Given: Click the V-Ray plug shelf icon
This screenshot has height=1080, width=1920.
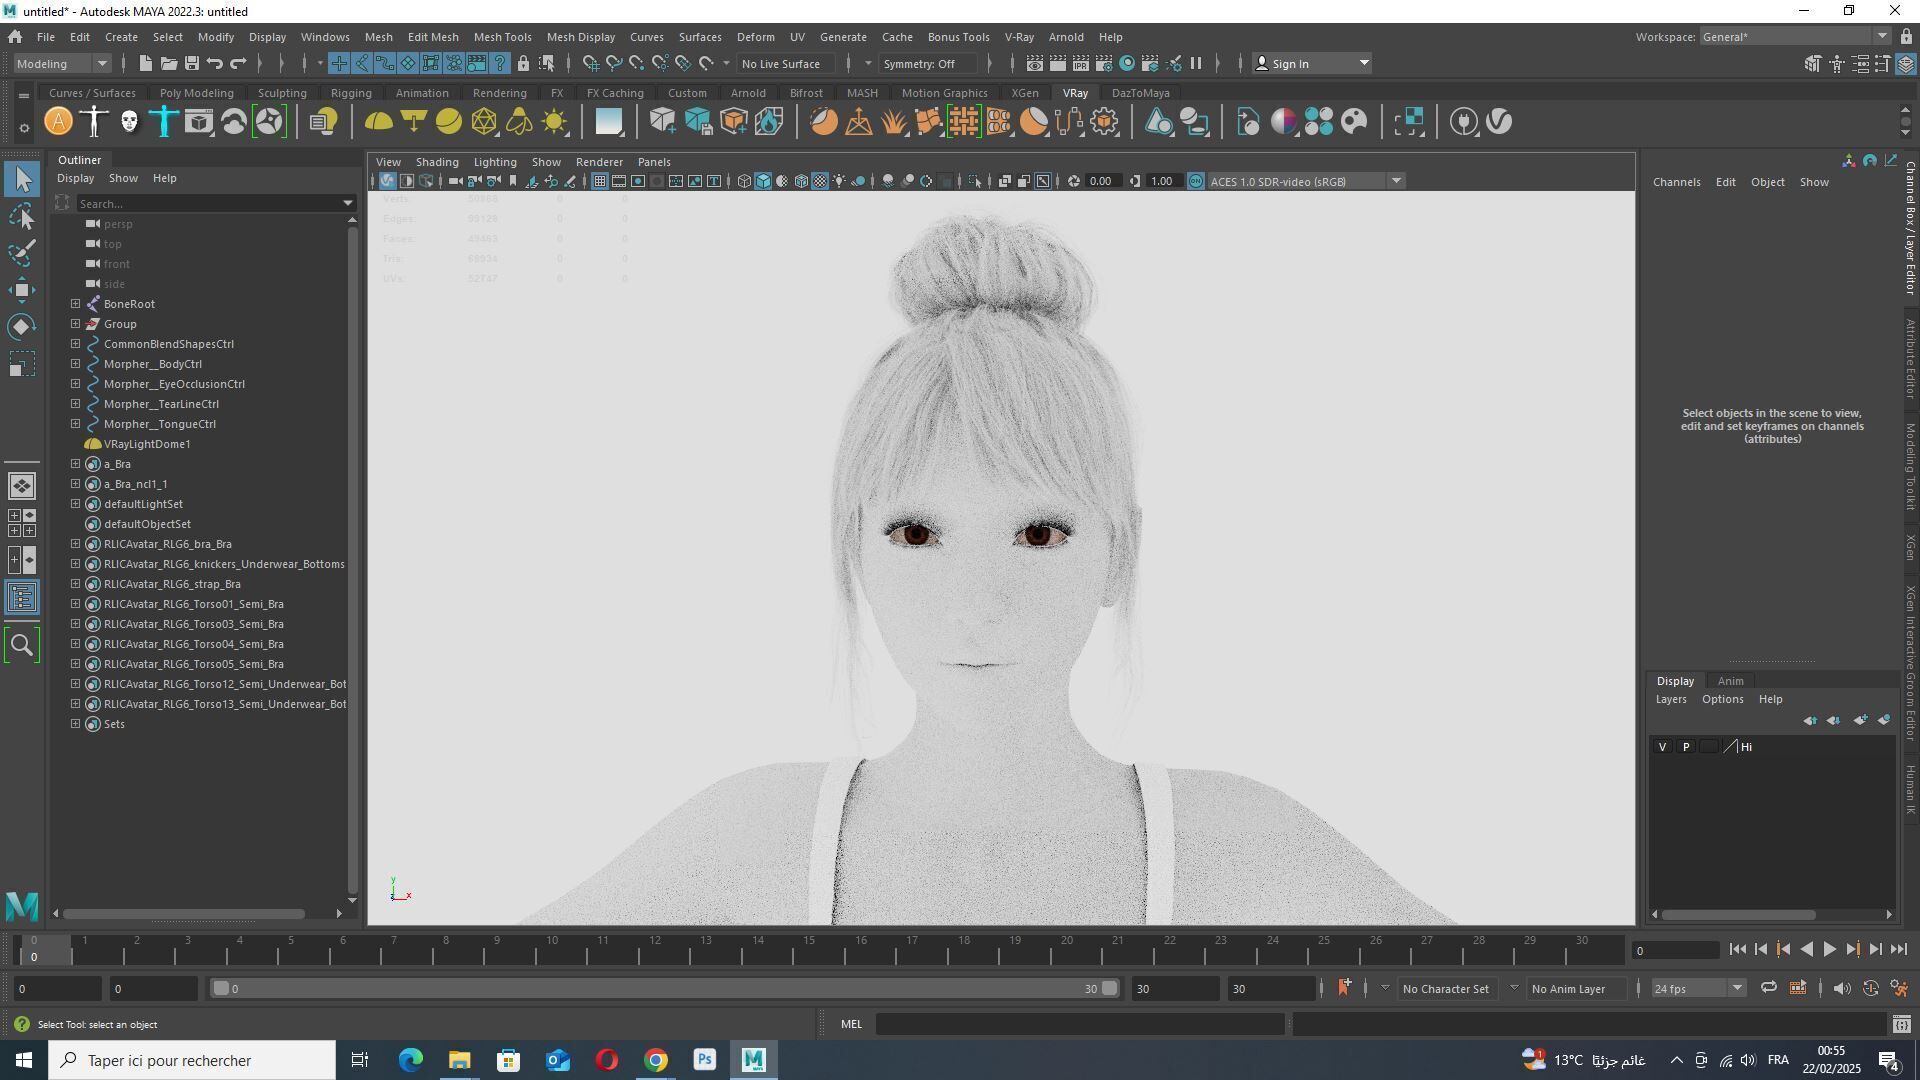Looking at the screenshot, I should click(1464, 122).
